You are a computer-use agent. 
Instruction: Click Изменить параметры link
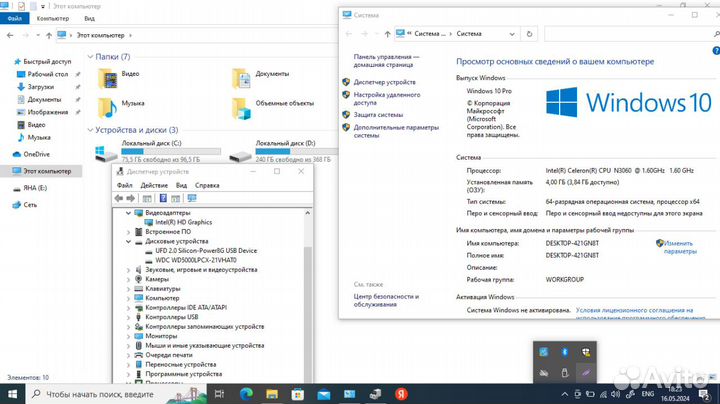[x=679, y=247]
